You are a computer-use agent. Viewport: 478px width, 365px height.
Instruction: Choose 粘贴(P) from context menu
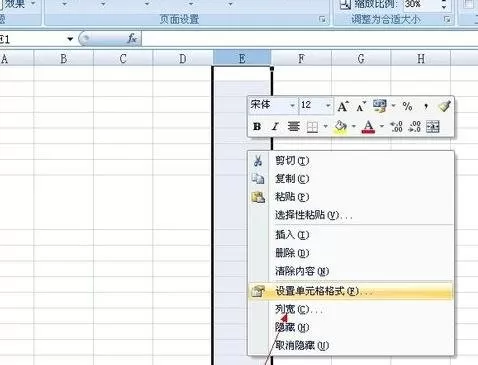tap(351, 197)
